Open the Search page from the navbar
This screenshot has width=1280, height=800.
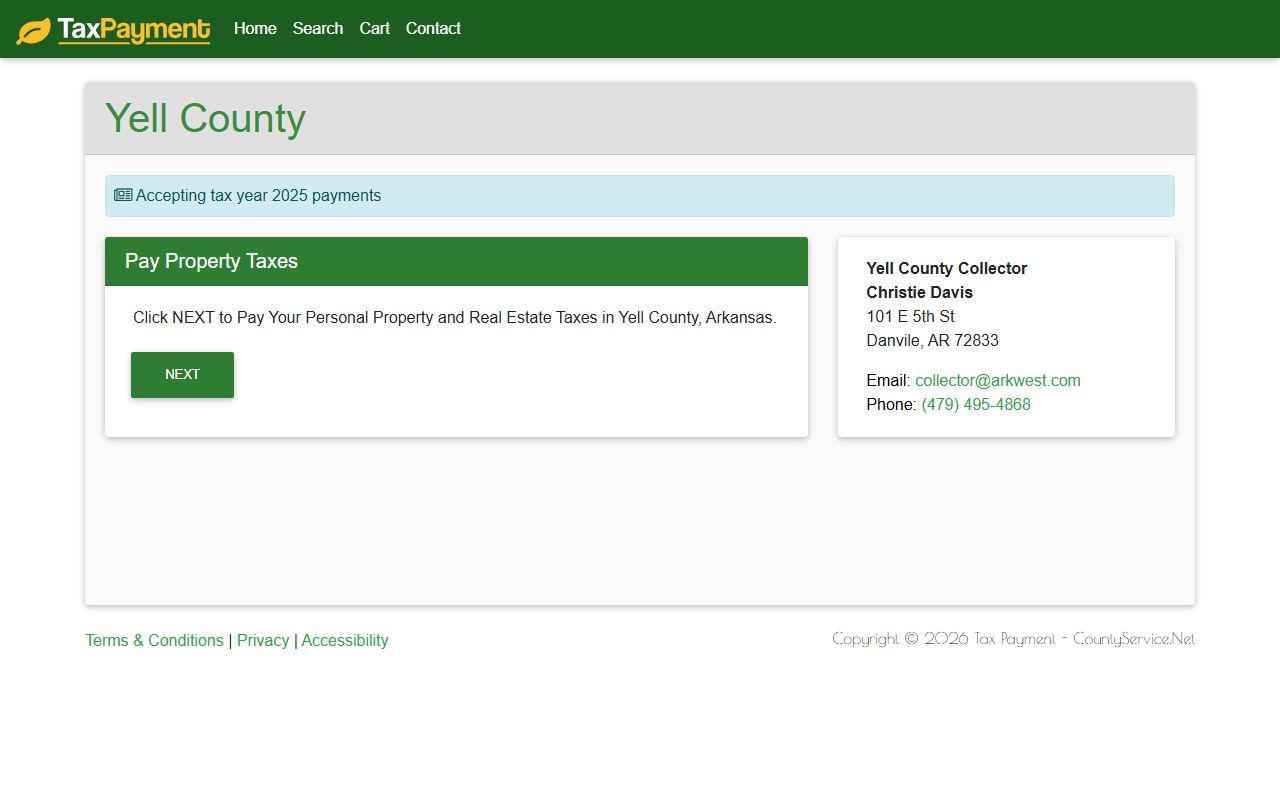click(318, 28)
